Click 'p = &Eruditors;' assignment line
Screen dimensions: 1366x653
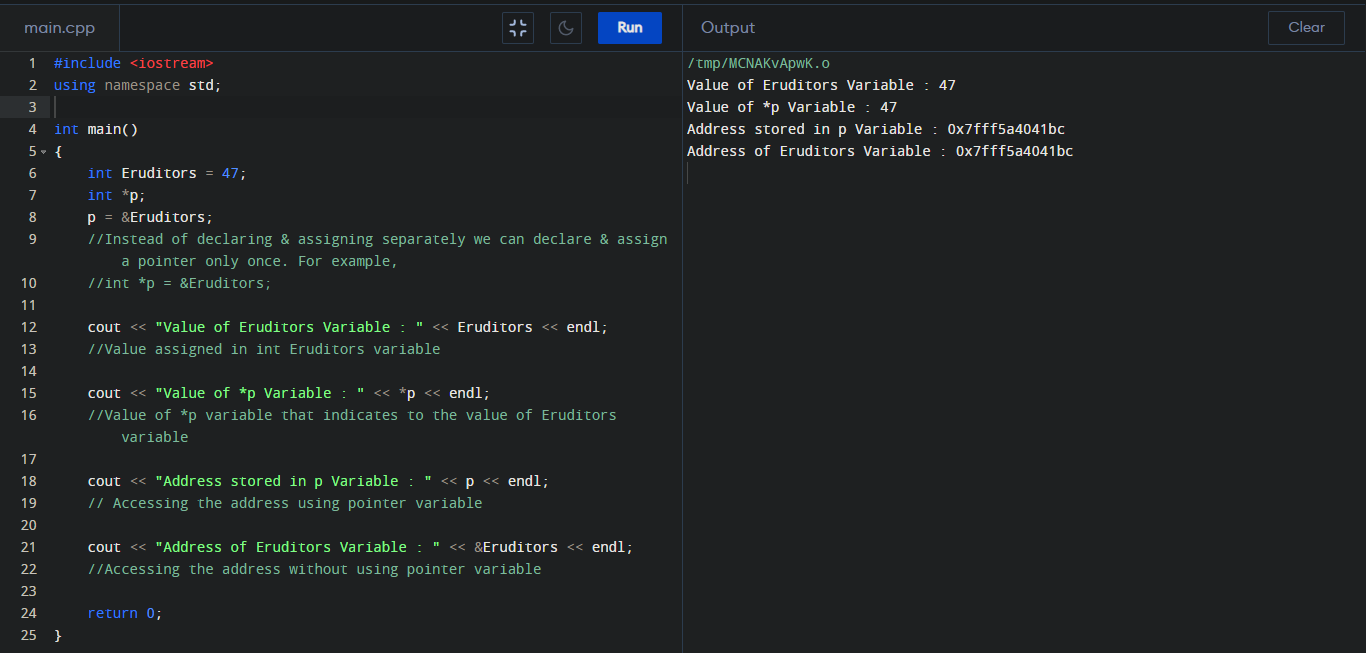pyautogui.click(x=150, y=217)
